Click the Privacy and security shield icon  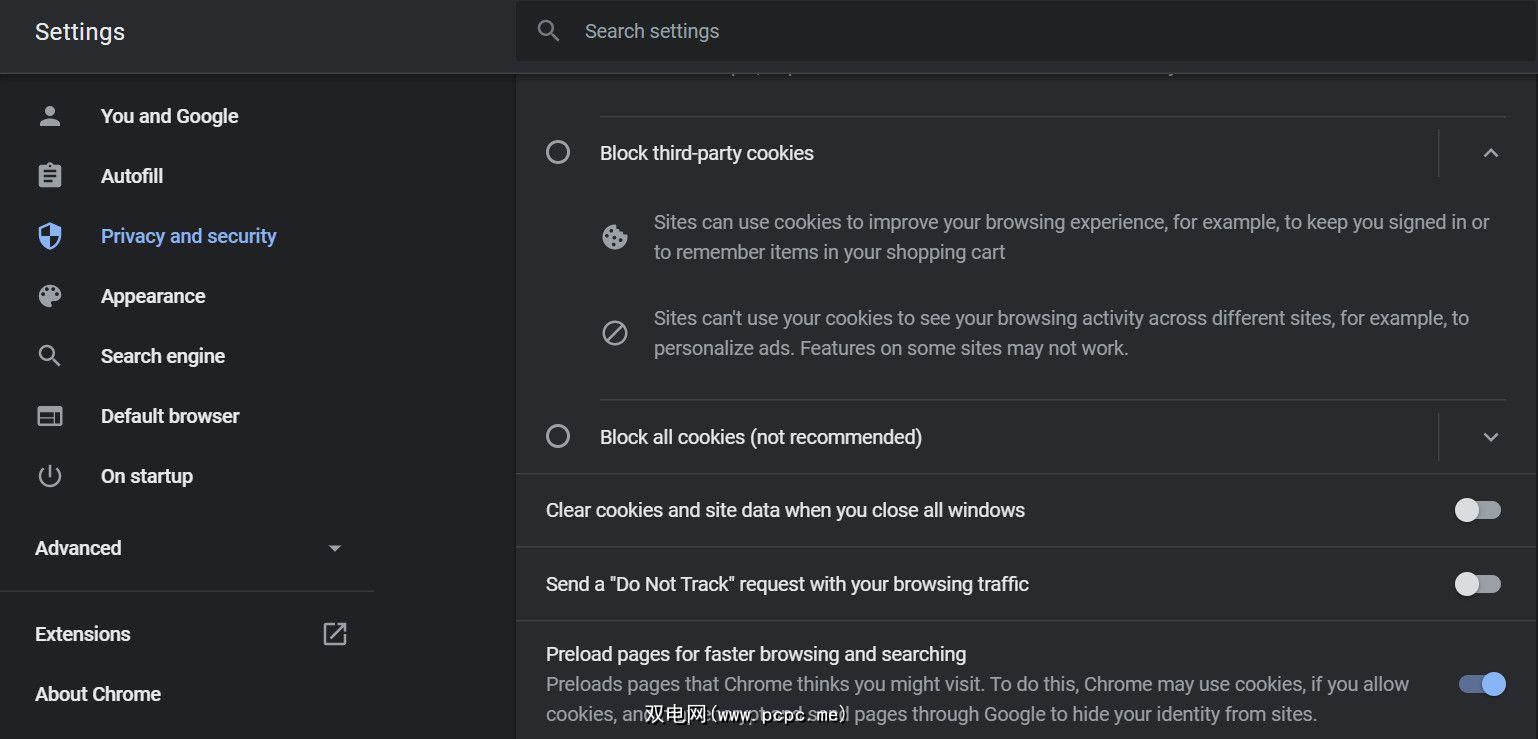point(49,236)
